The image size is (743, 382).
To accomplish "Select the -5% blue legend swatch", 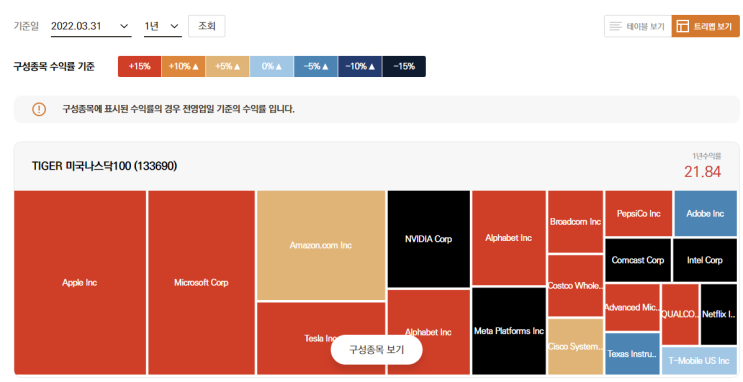I will point(316,66).
